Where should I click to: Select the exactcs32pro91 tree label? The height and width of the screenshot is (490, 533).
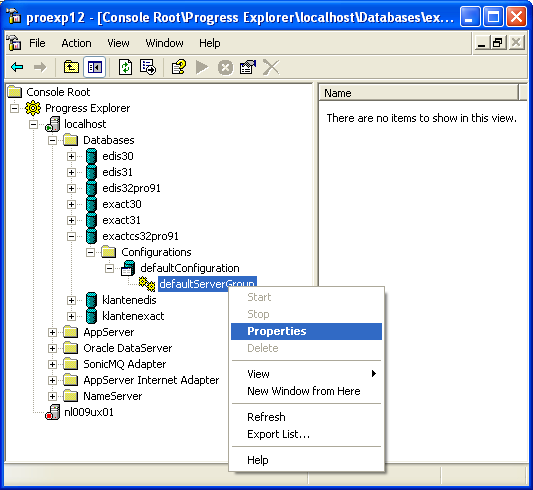(140, 236)
